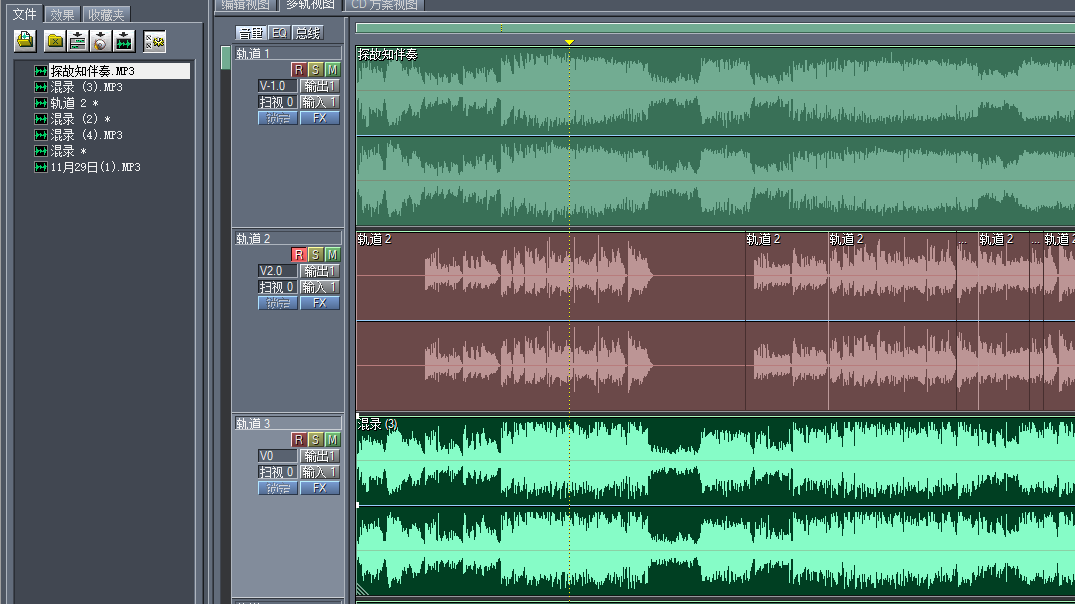
Task: Open the 输入1 input selector on track 2
Action: click(320, 287)
